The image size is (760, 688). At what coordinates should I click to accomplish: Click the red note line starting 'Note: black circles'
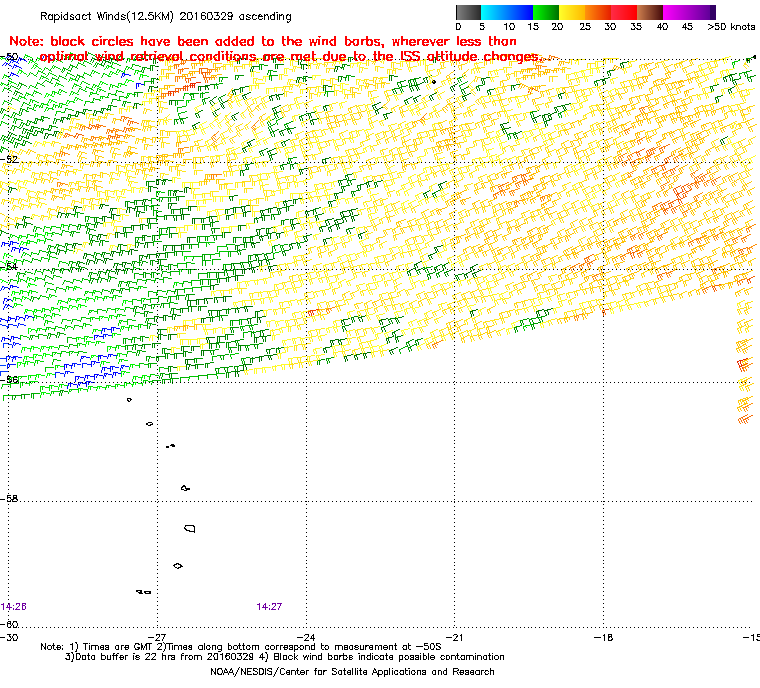pos(263,41)
